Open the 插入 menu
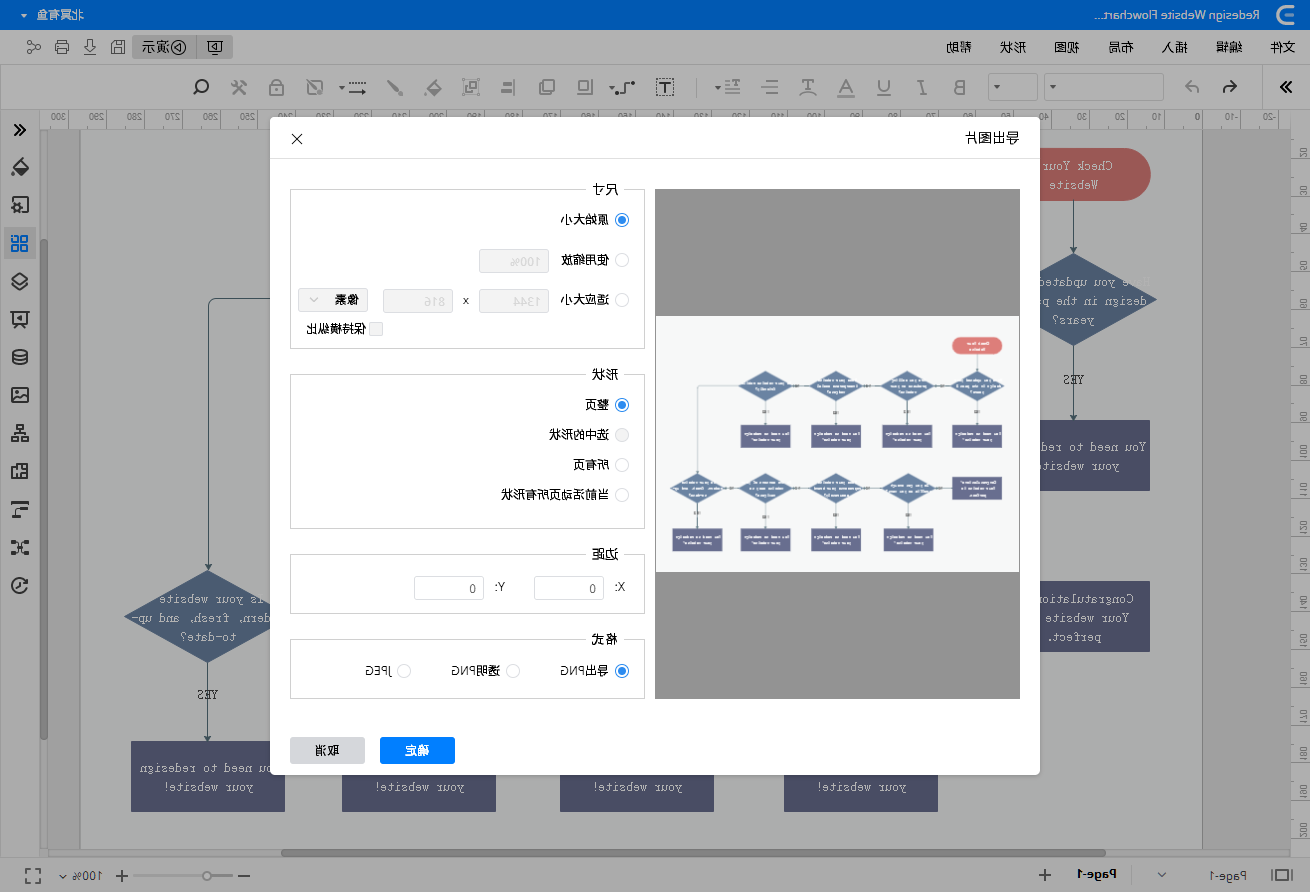Viewport: 1310px width, 892px height. click(x=1174, y=47)
